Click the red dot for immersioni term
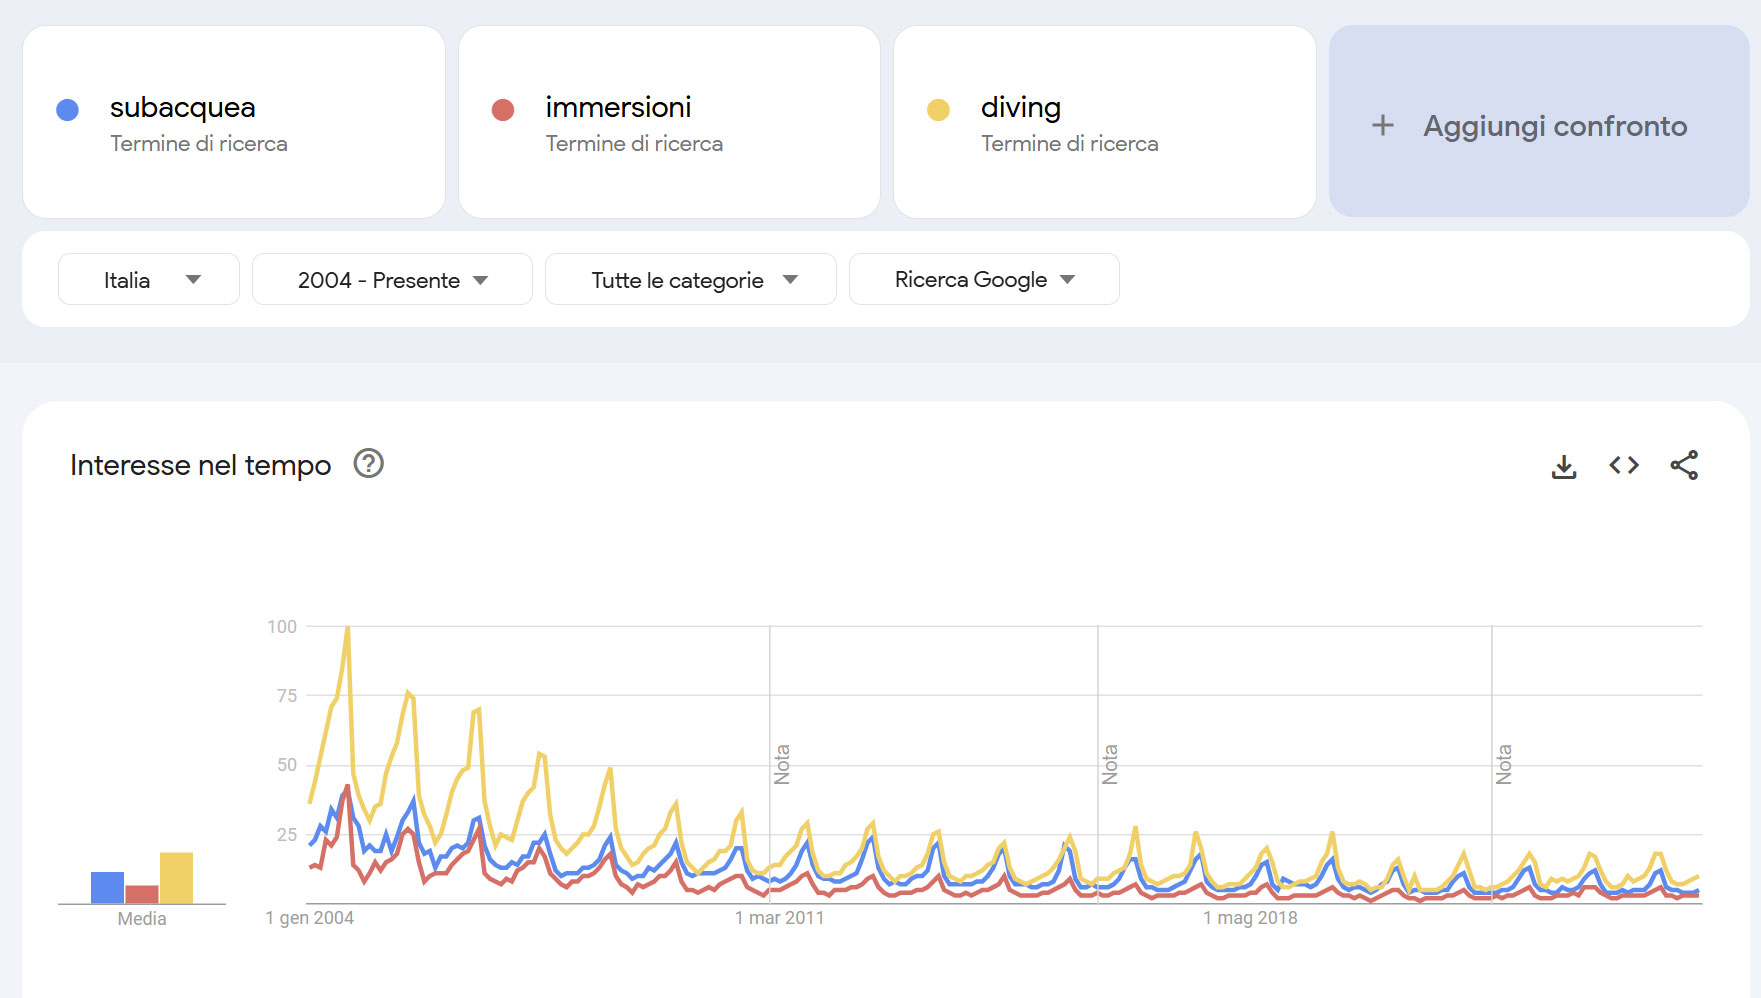Image resolution: width=1761 pixels, height=998 pixels. (x=502, y=109)
